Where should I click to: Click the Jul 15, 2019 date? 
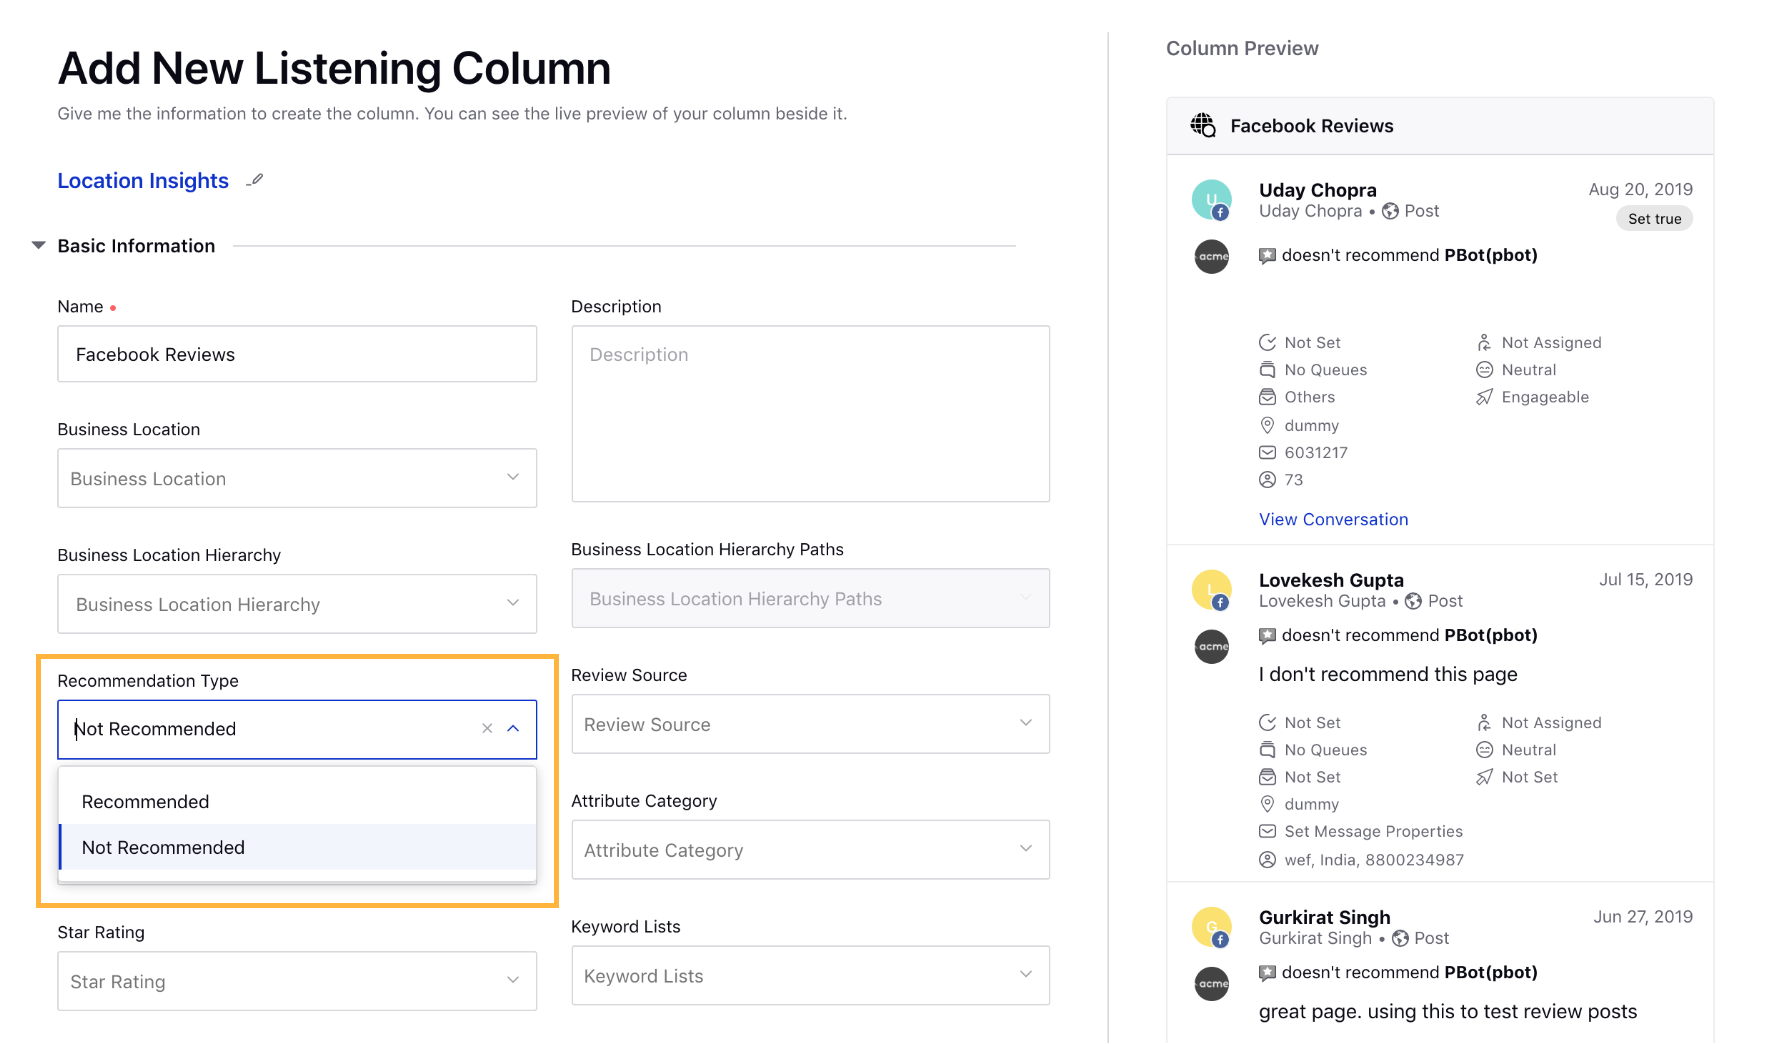point(1645,579)
